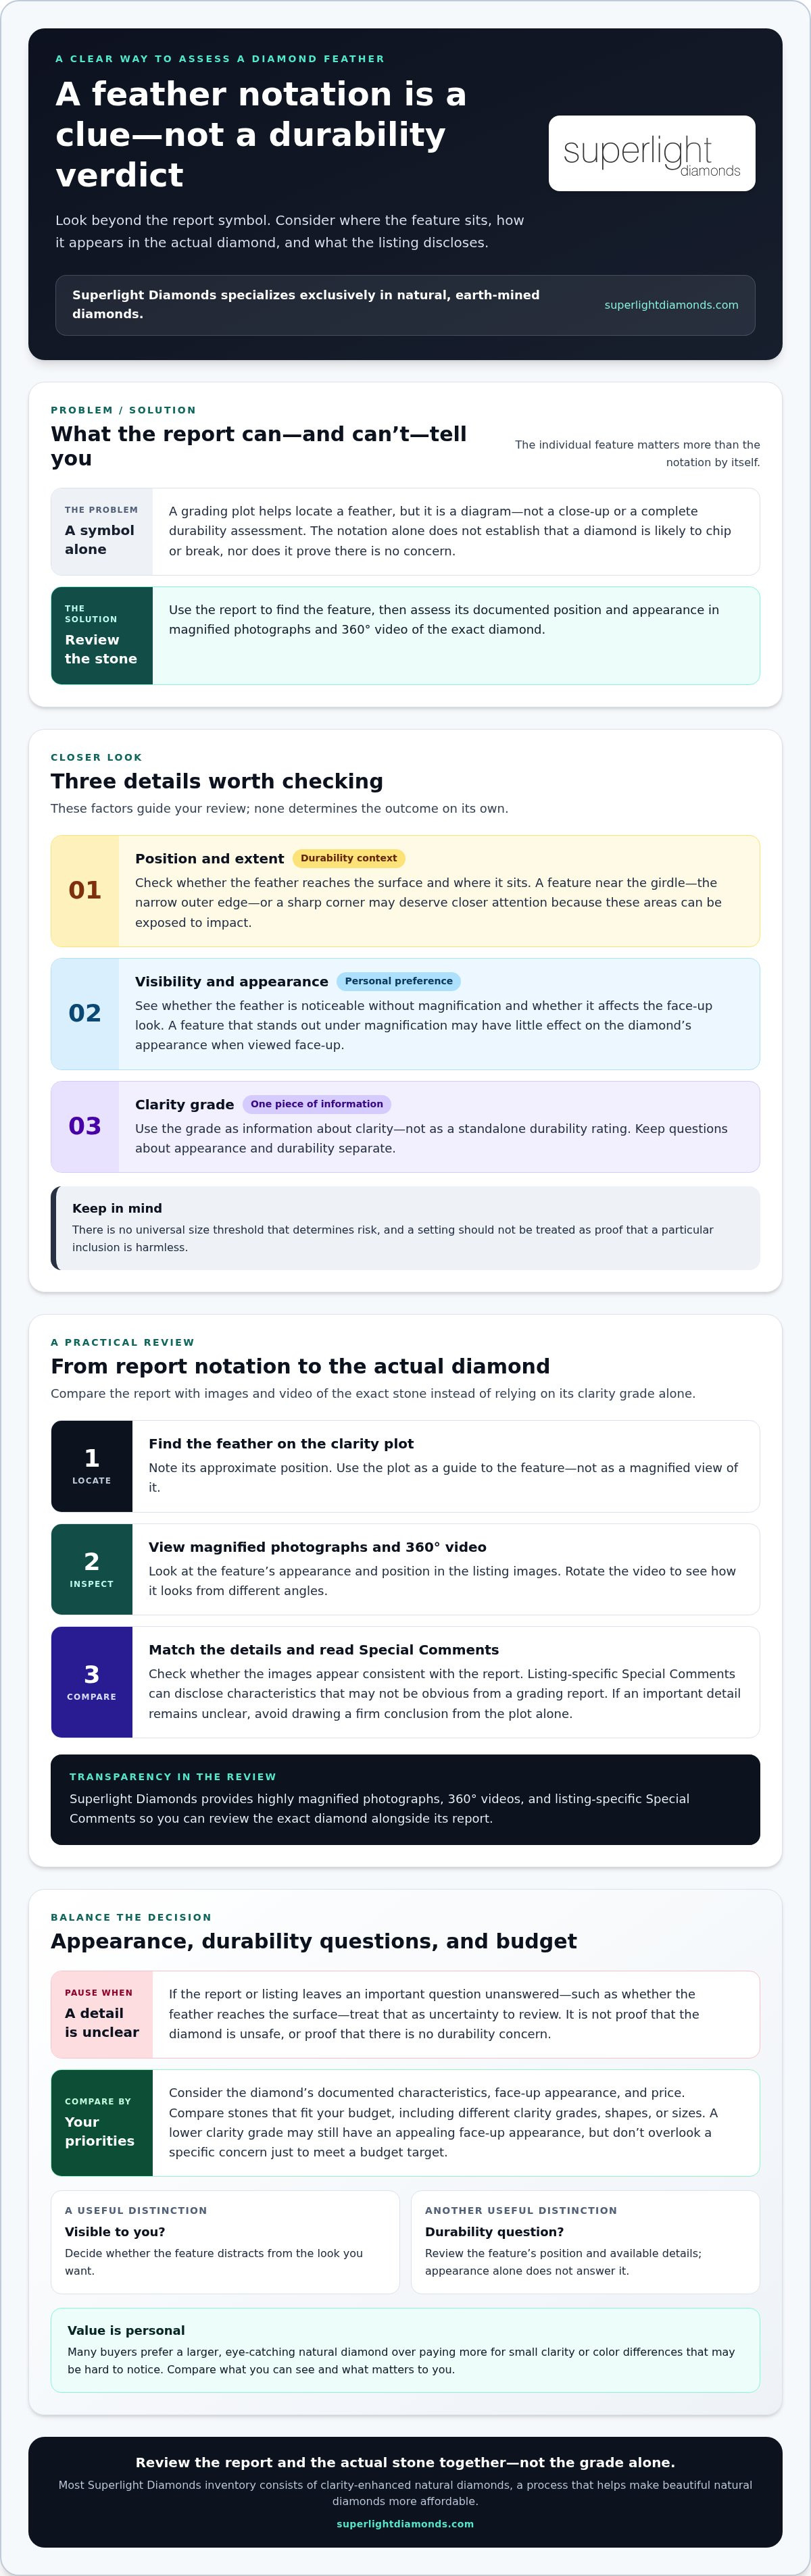
Task: Click the 'Keep in mind' note box
Action: pos(405,1228)
